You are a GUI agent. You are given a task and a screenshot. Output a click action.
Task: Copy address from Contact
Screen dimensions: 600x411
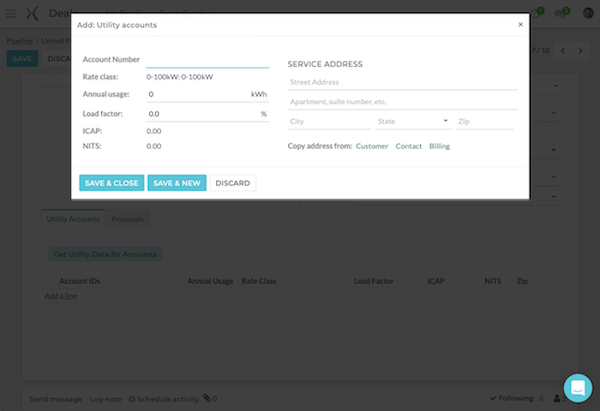click(x=408, y=146)
